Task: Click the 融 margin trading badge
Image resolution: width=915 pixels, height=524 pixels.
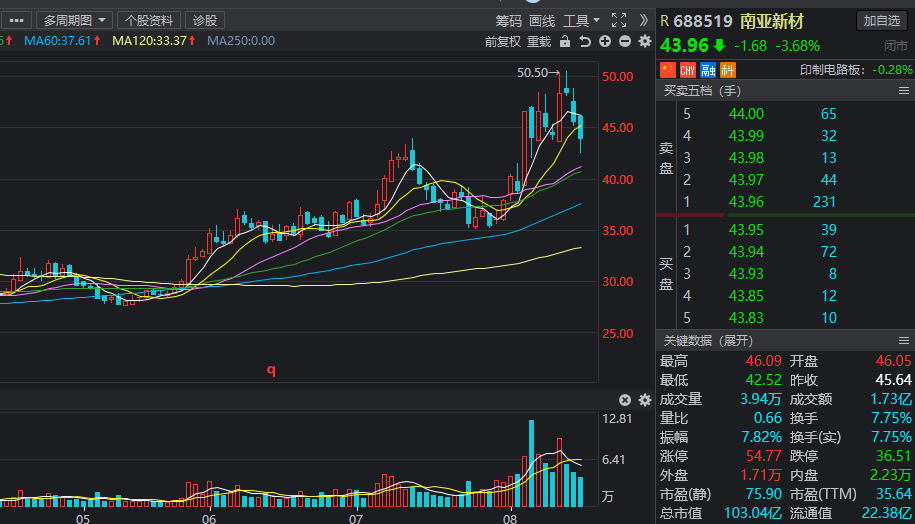Action: click(708, 70)
